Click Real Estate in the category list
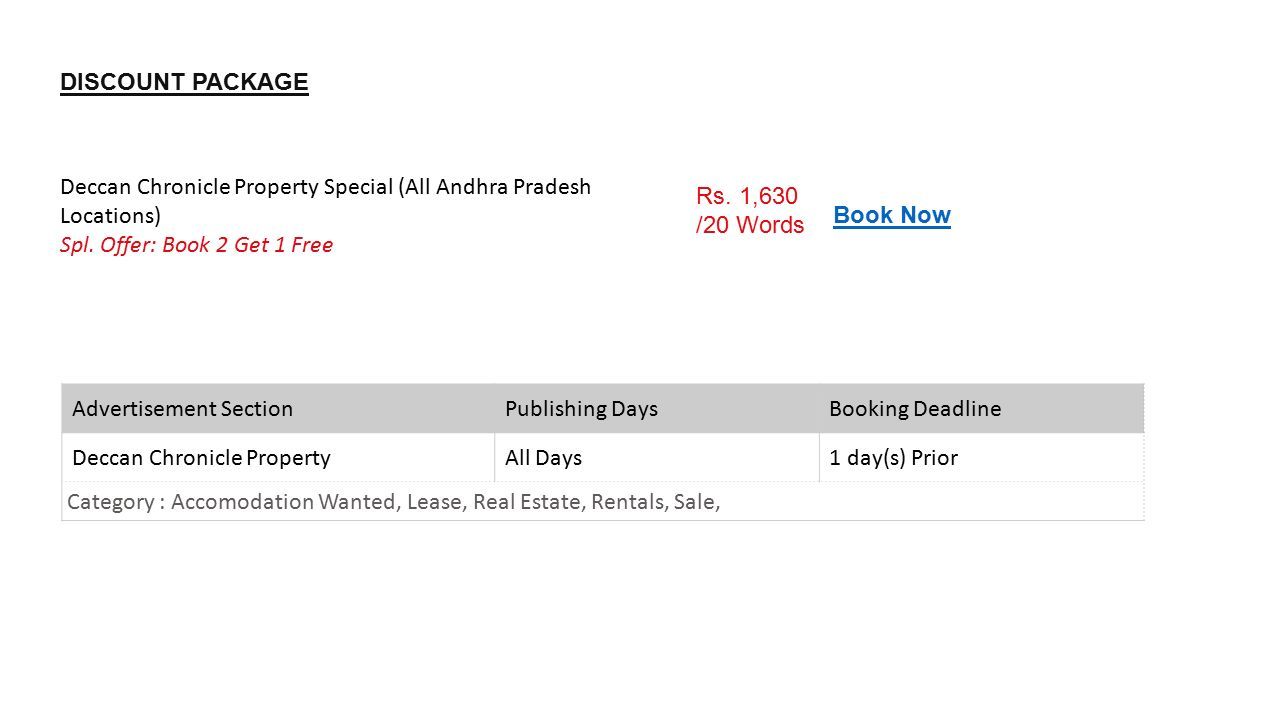 pos(529,502)
